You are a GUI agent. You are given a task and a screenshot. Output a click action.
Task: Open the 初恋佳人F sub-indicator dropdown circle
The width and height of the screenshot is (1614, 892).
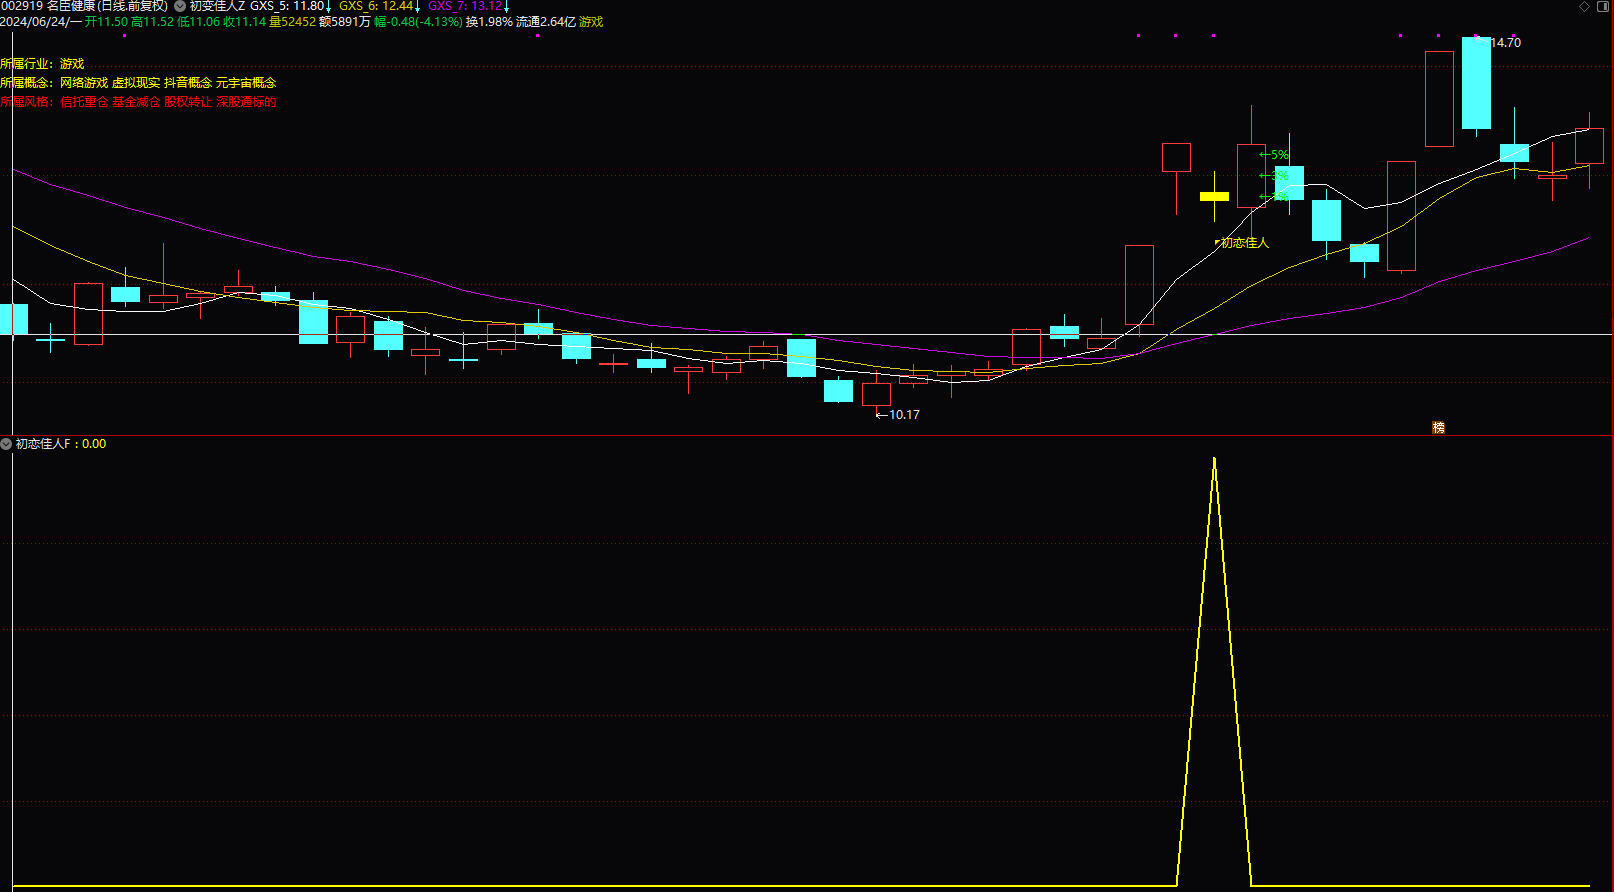[x=6, y=443]
